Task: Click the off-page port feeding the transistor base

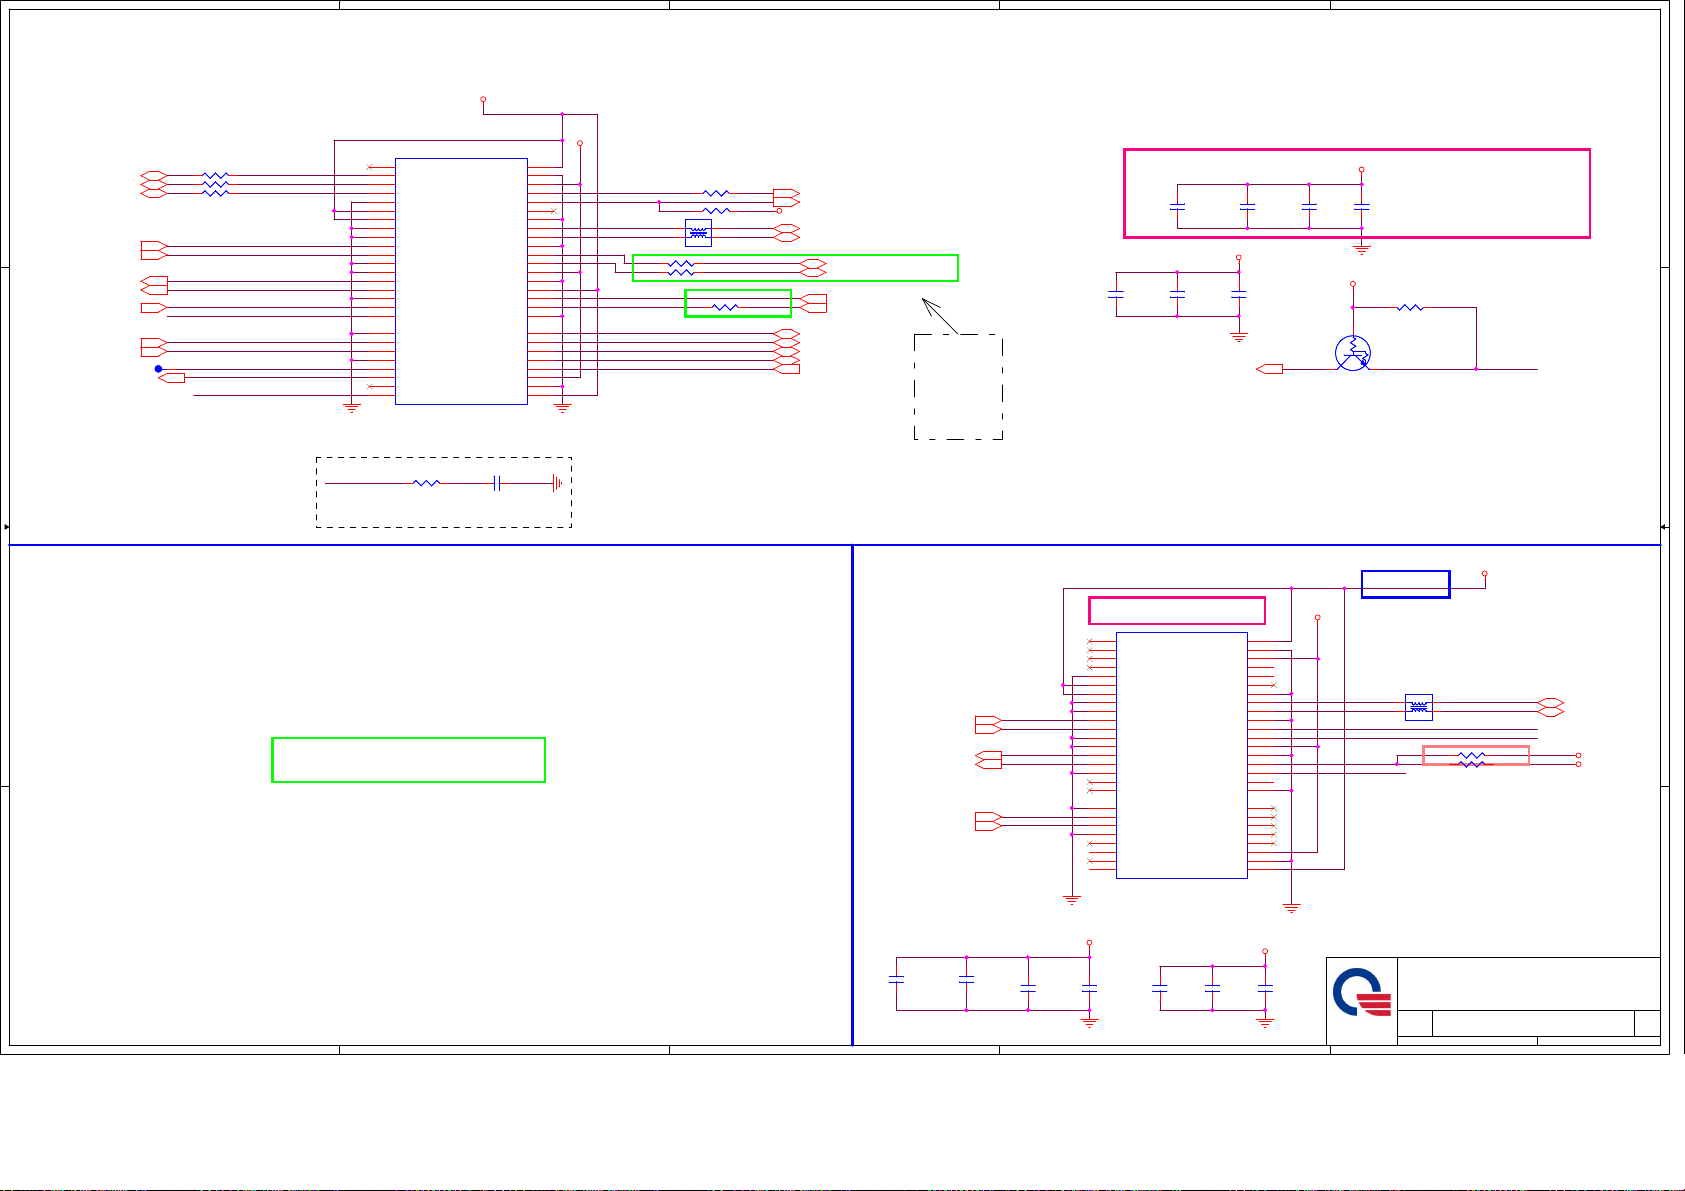Action: (1270, 369)
